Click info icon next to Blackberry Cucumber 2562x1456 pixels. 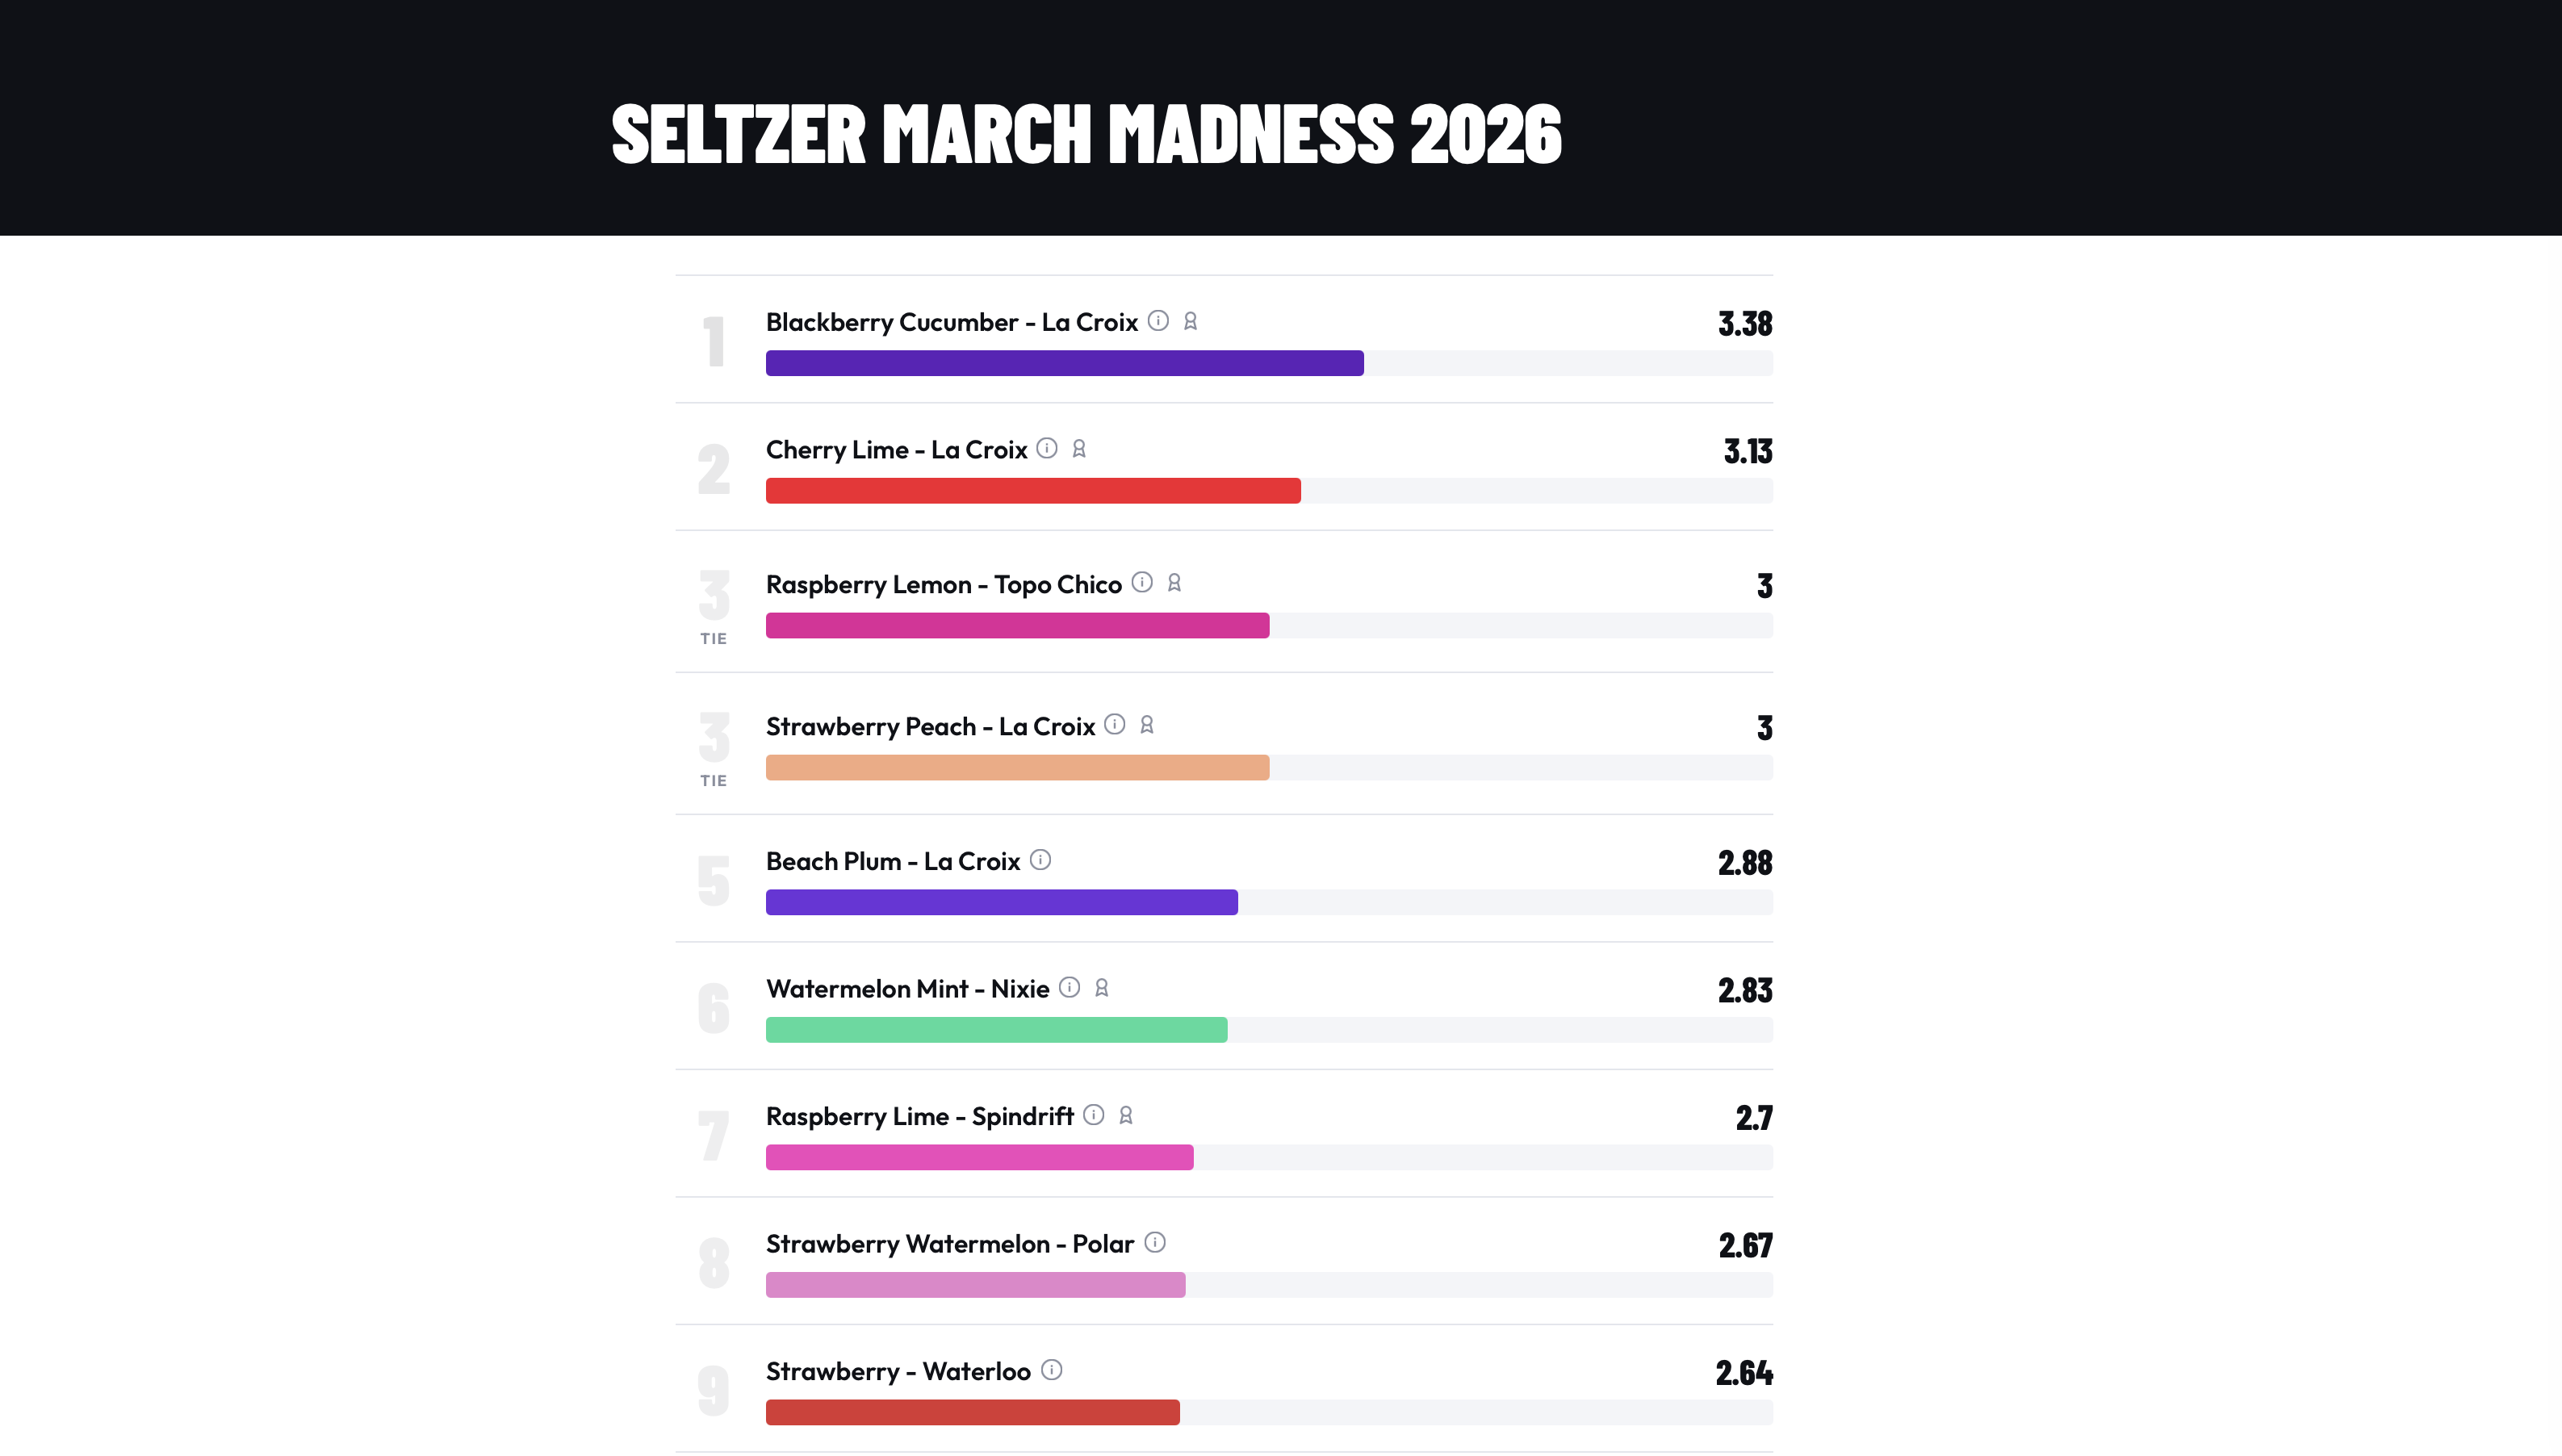tap(1158, 321)
